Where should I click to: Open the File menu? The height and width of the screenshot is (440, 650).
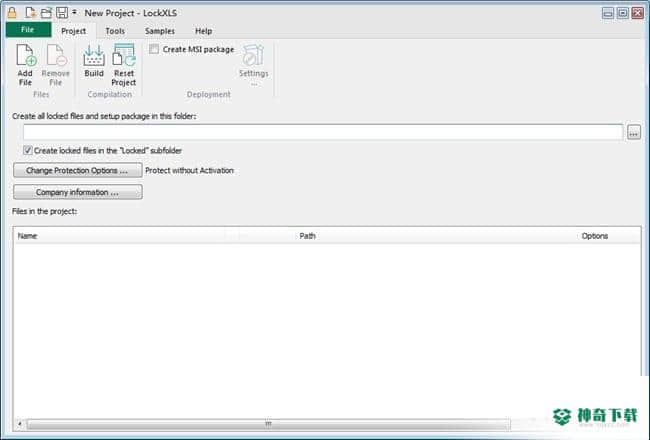28,30
